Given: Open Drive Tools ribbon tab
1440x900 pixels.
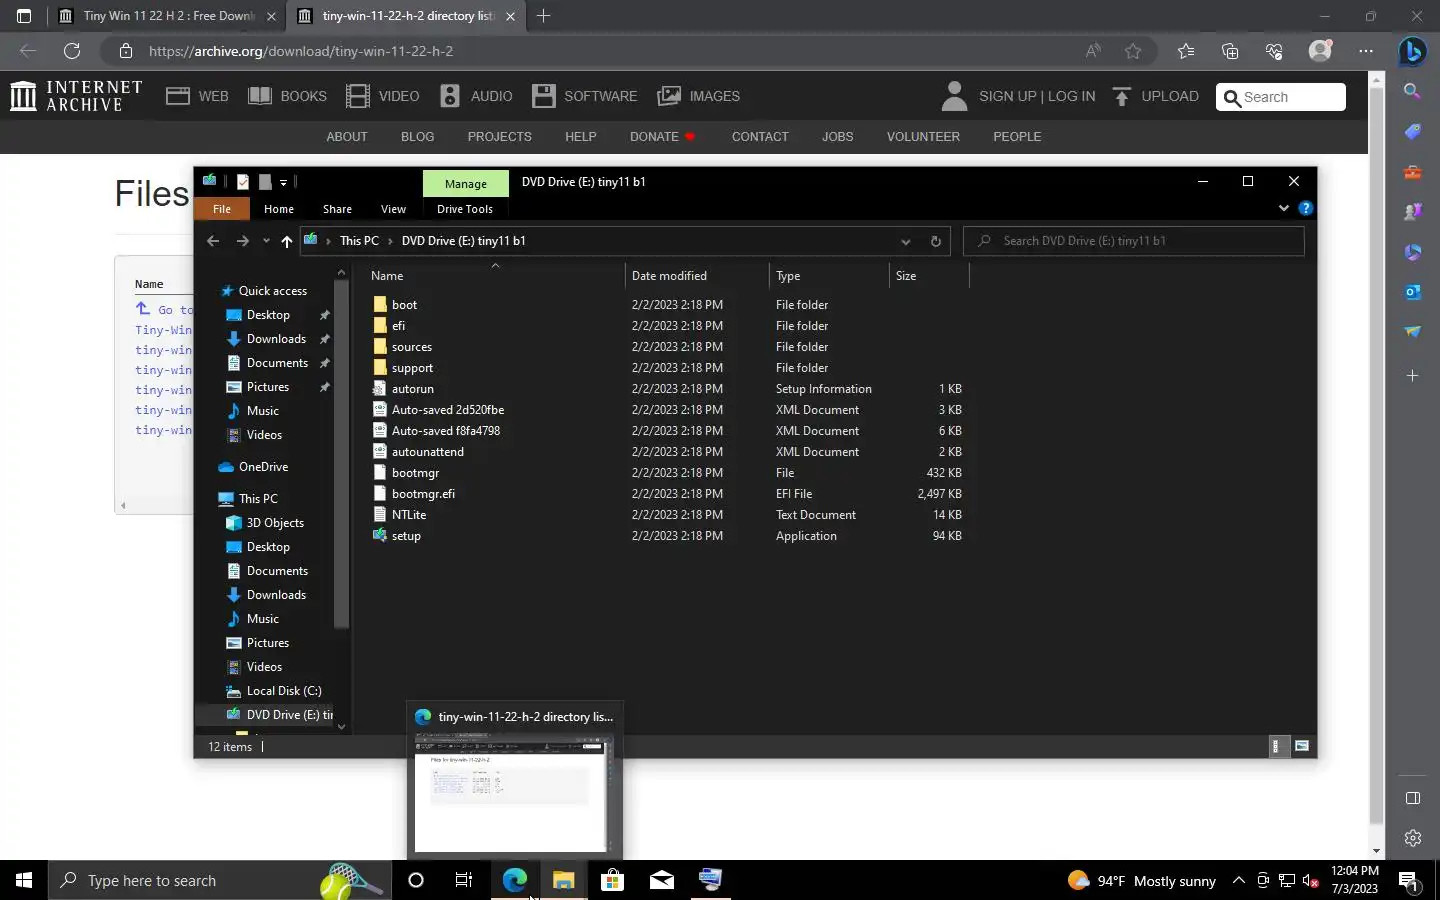Looking at the screenshot, I should coord(465,209).
